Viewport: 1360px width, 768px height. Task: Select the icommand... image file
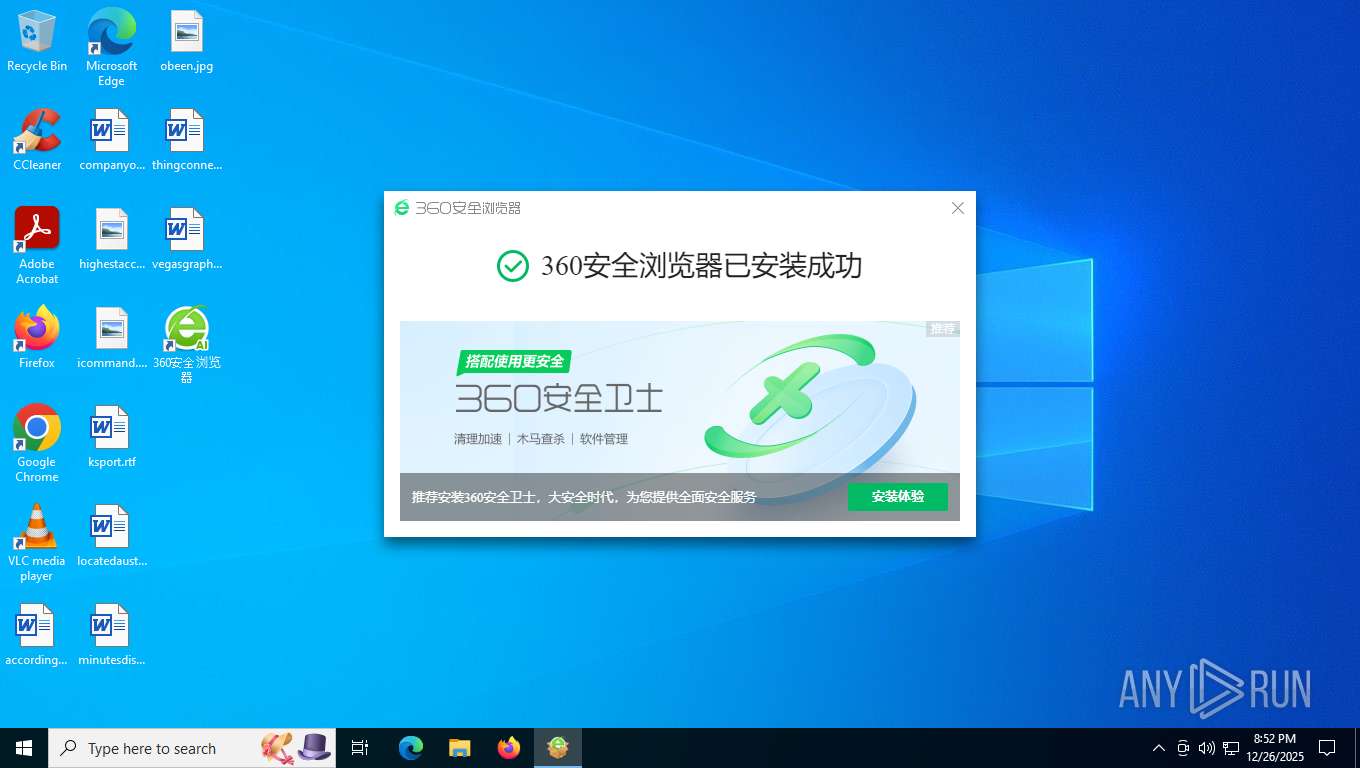coord(111,338)
